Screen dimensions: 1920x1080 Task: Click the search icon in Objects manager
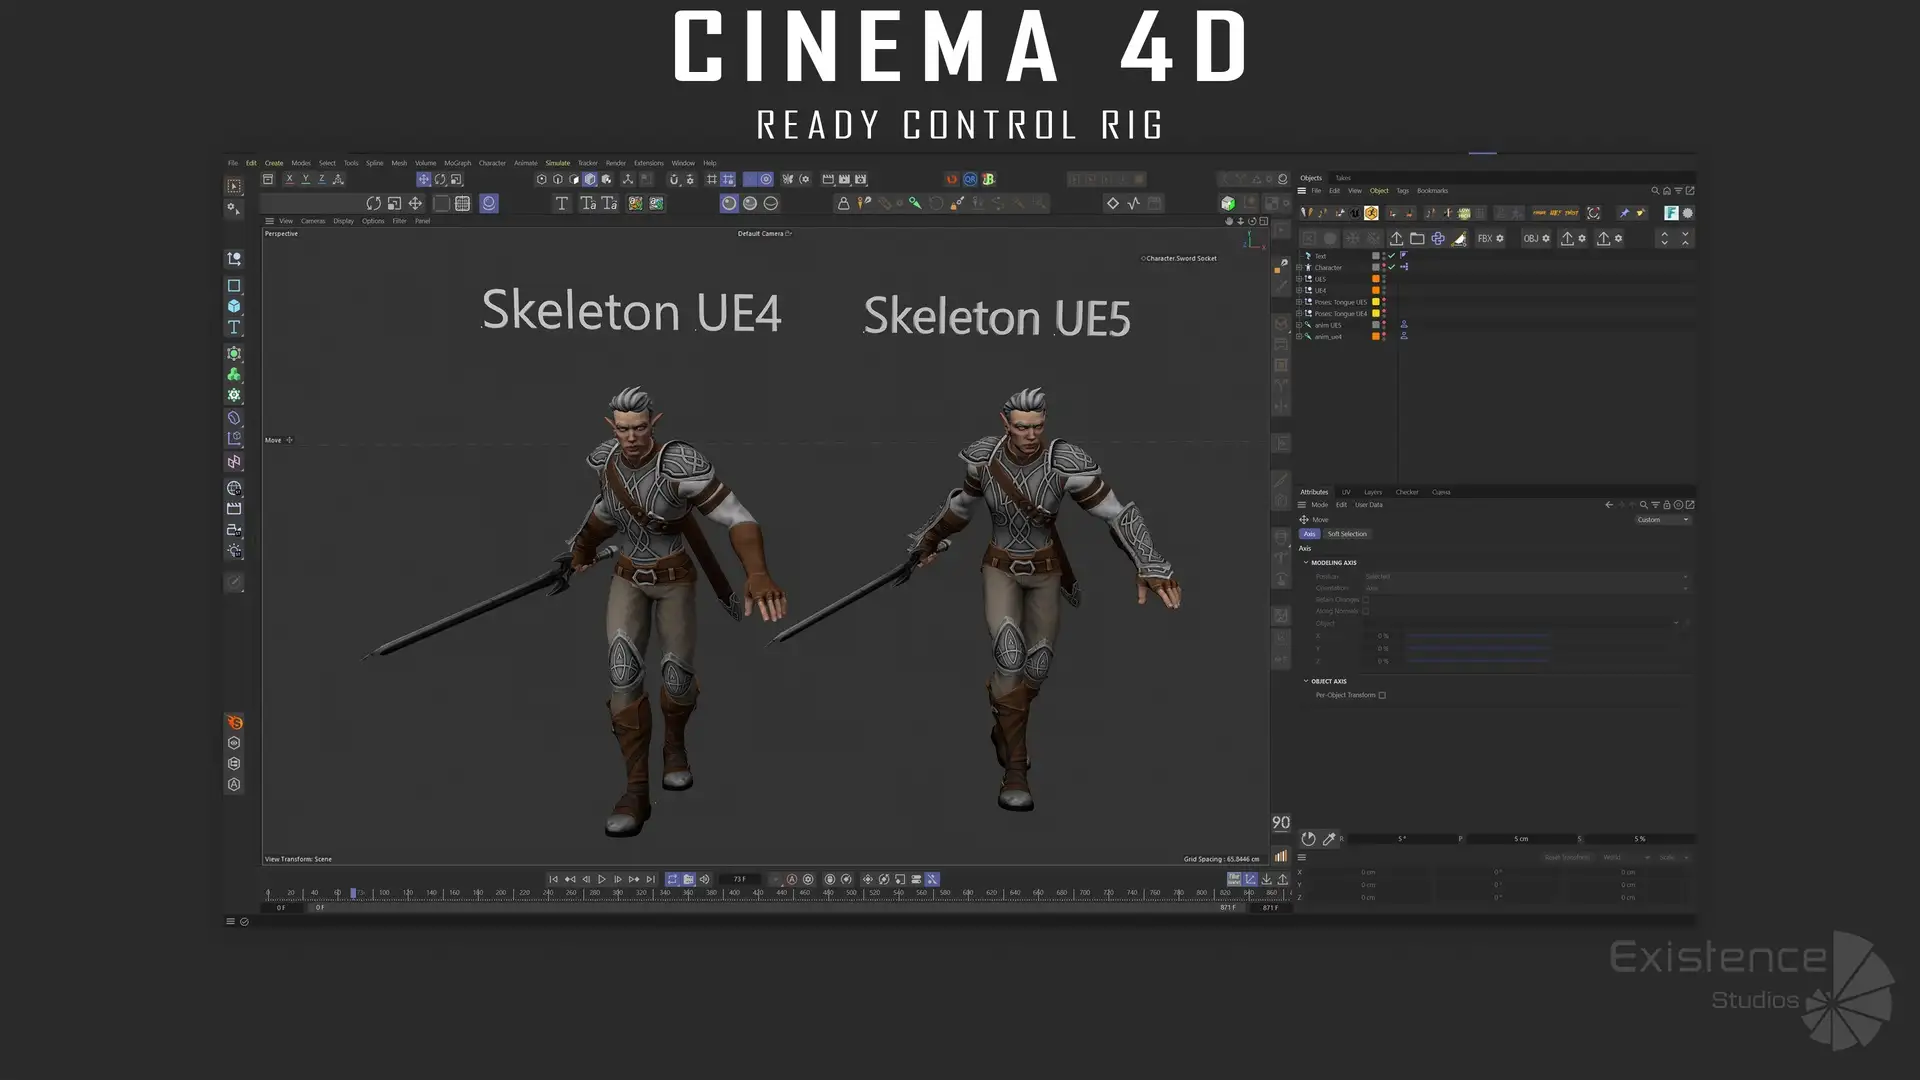coord(1654,191)
